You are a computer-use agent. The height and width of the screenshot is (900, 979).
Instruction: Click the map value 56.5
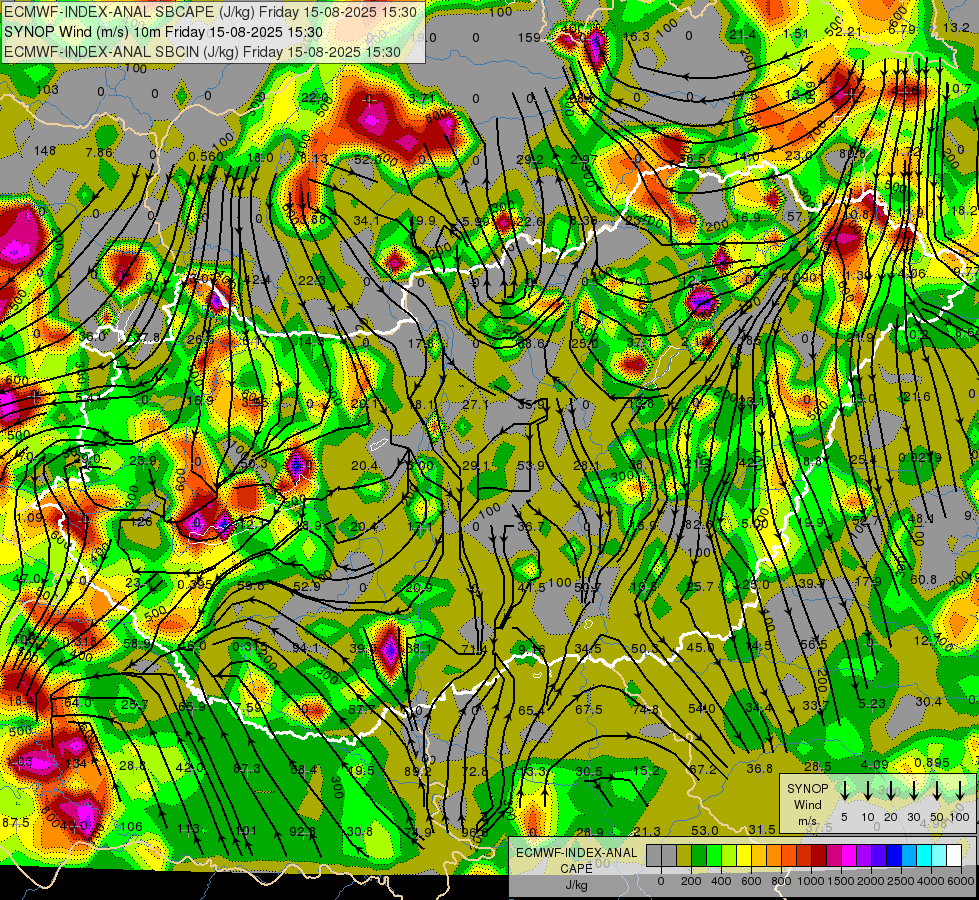click(814, 645)
